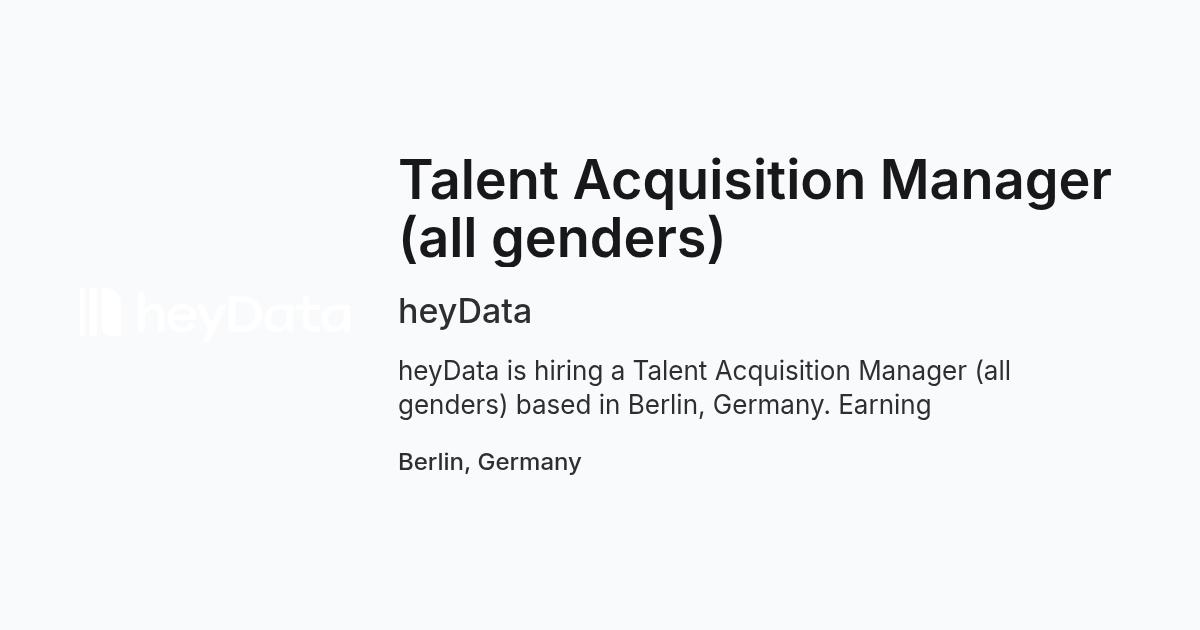Click "Germany." inside the description paragraph
Image resolution: width=1200 pixels, height=630 pixels.
tap(772, 406)
